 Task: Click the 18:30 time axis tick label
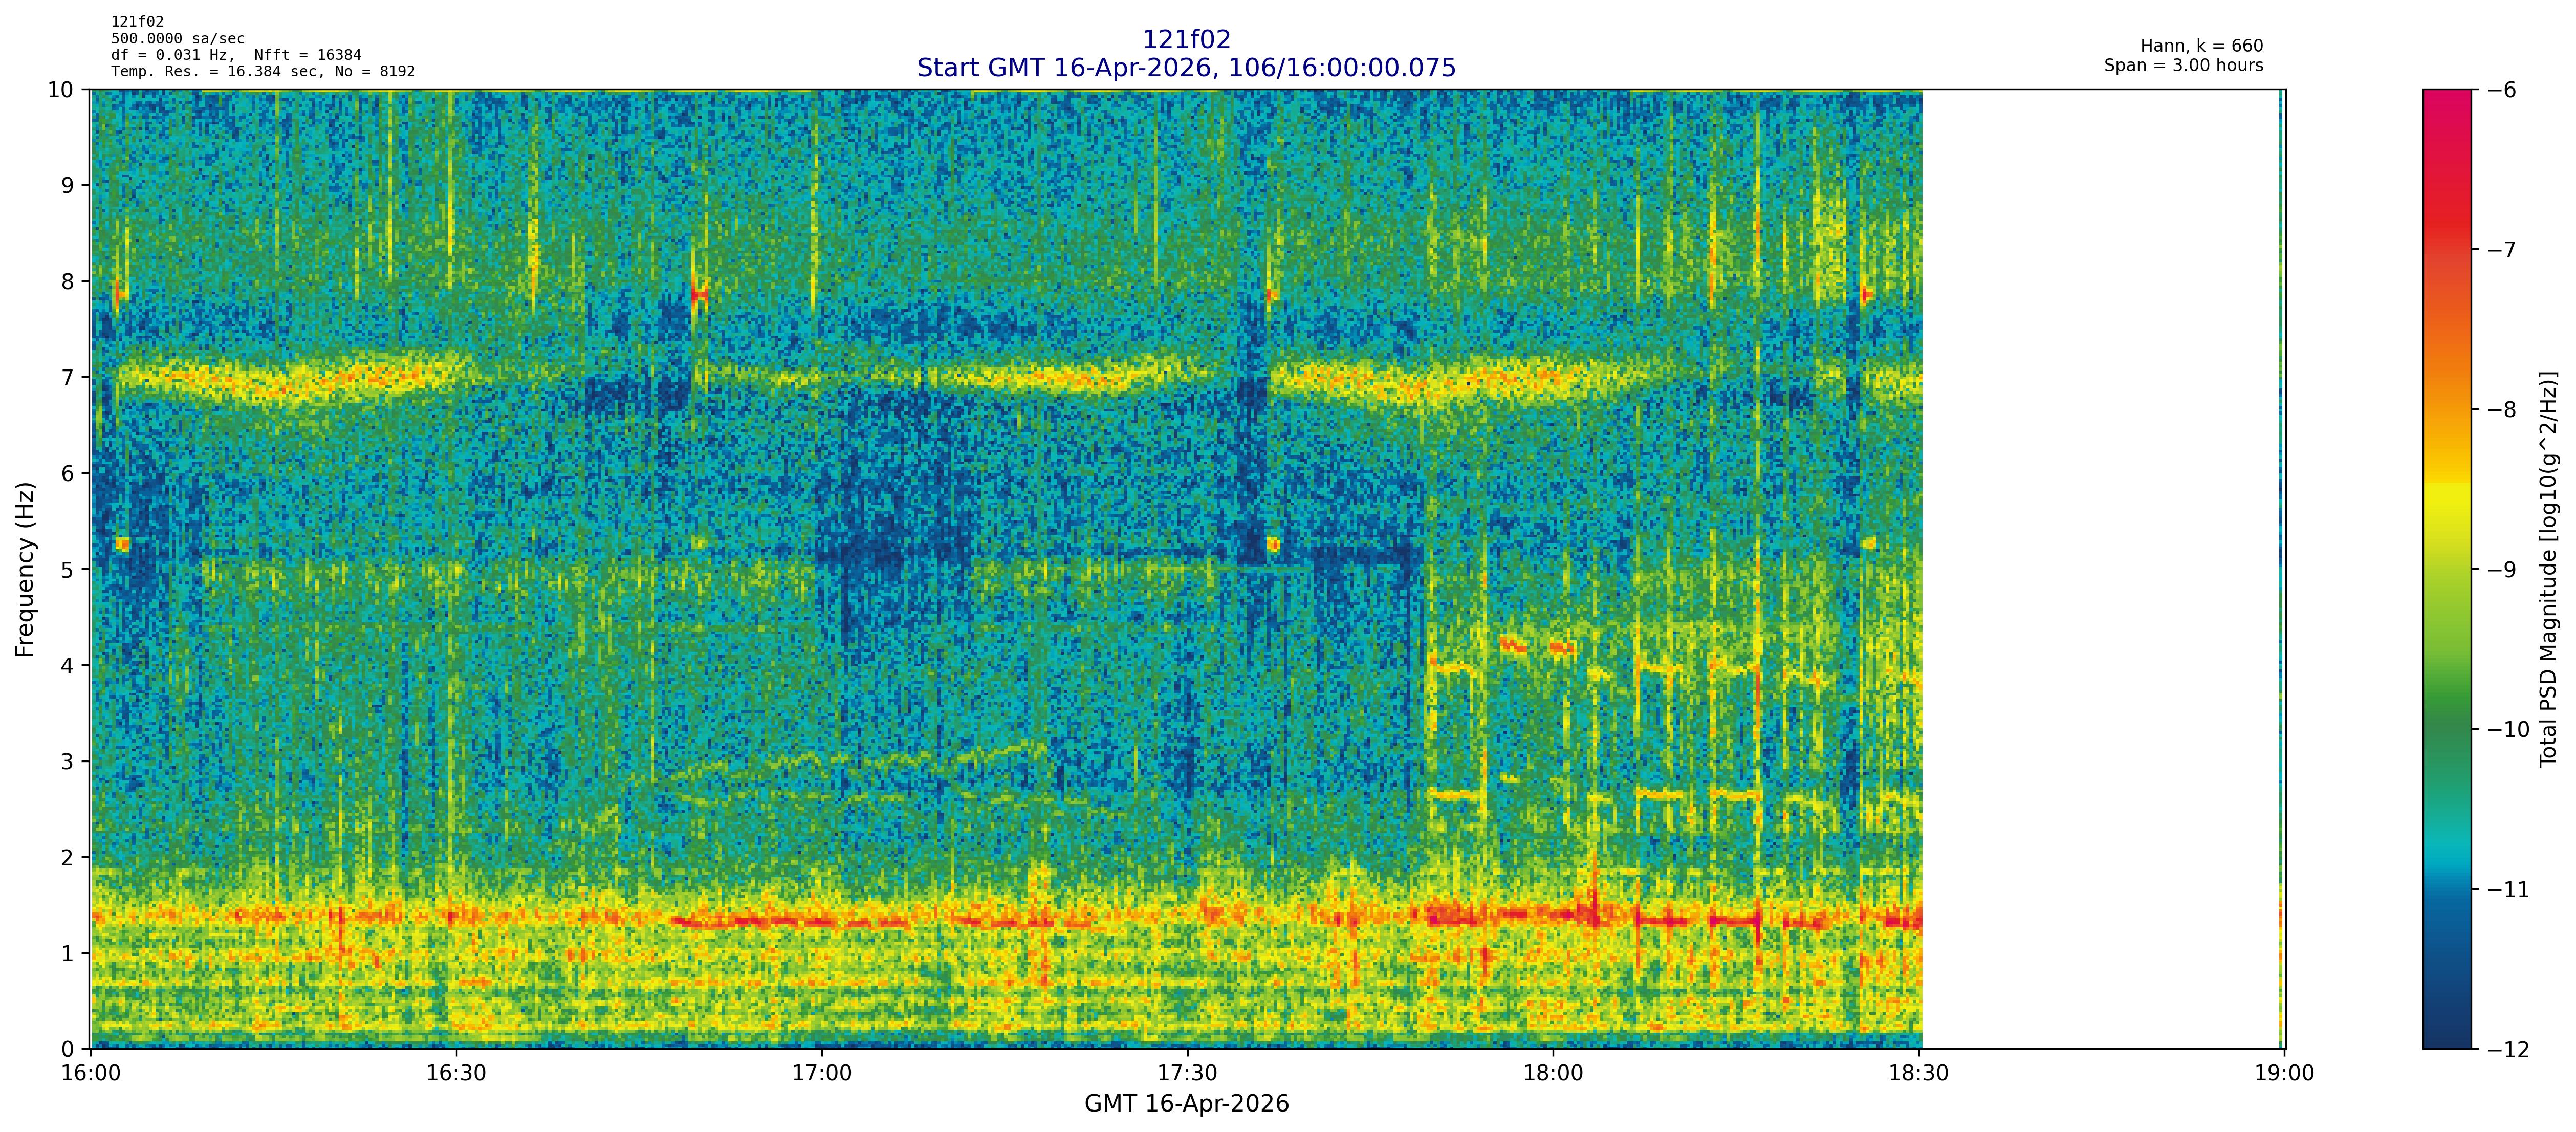pyautogui.click(x=1919, y=1073)
